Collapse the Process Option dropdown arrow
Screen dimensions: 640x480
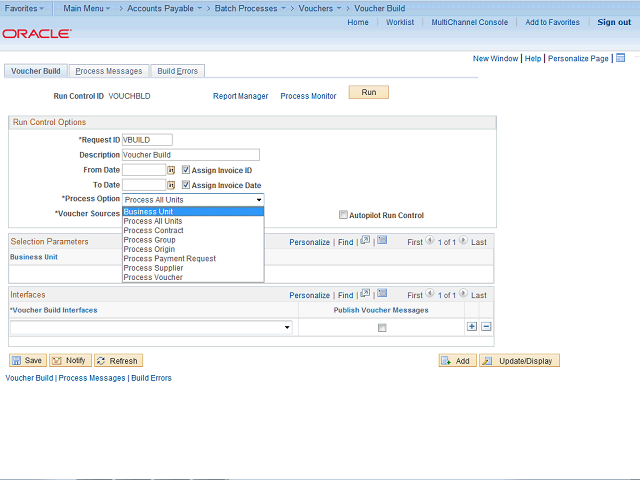[x=259, y=200]
